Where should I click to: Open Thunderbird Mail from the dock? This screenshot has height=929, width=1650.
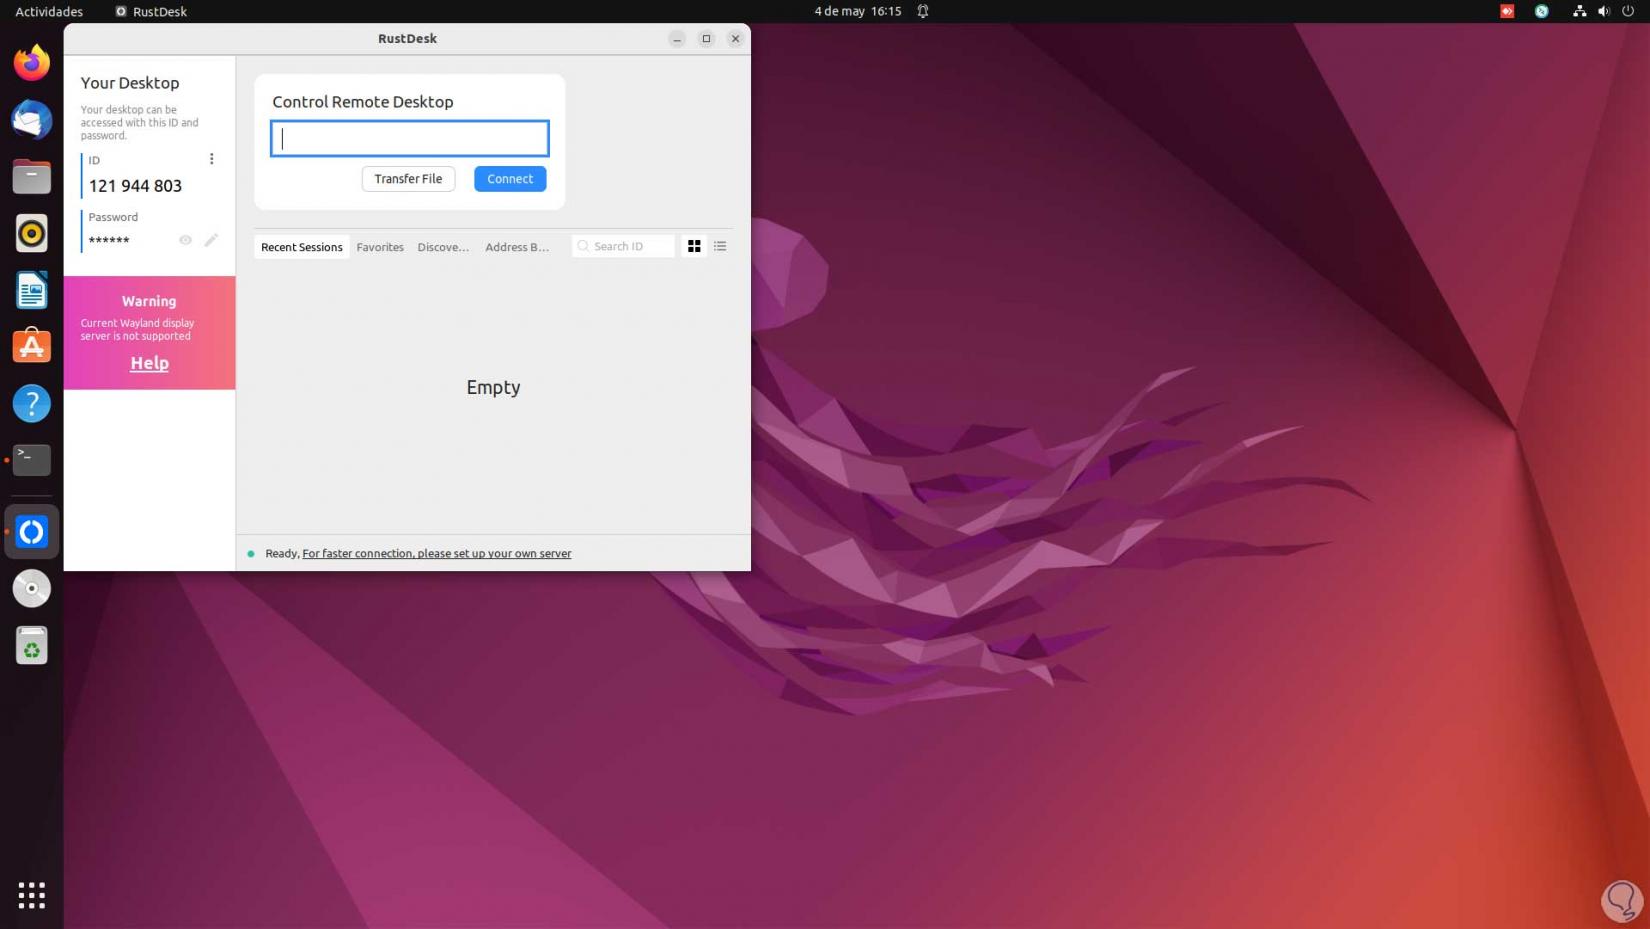click(x=32, y=120)
